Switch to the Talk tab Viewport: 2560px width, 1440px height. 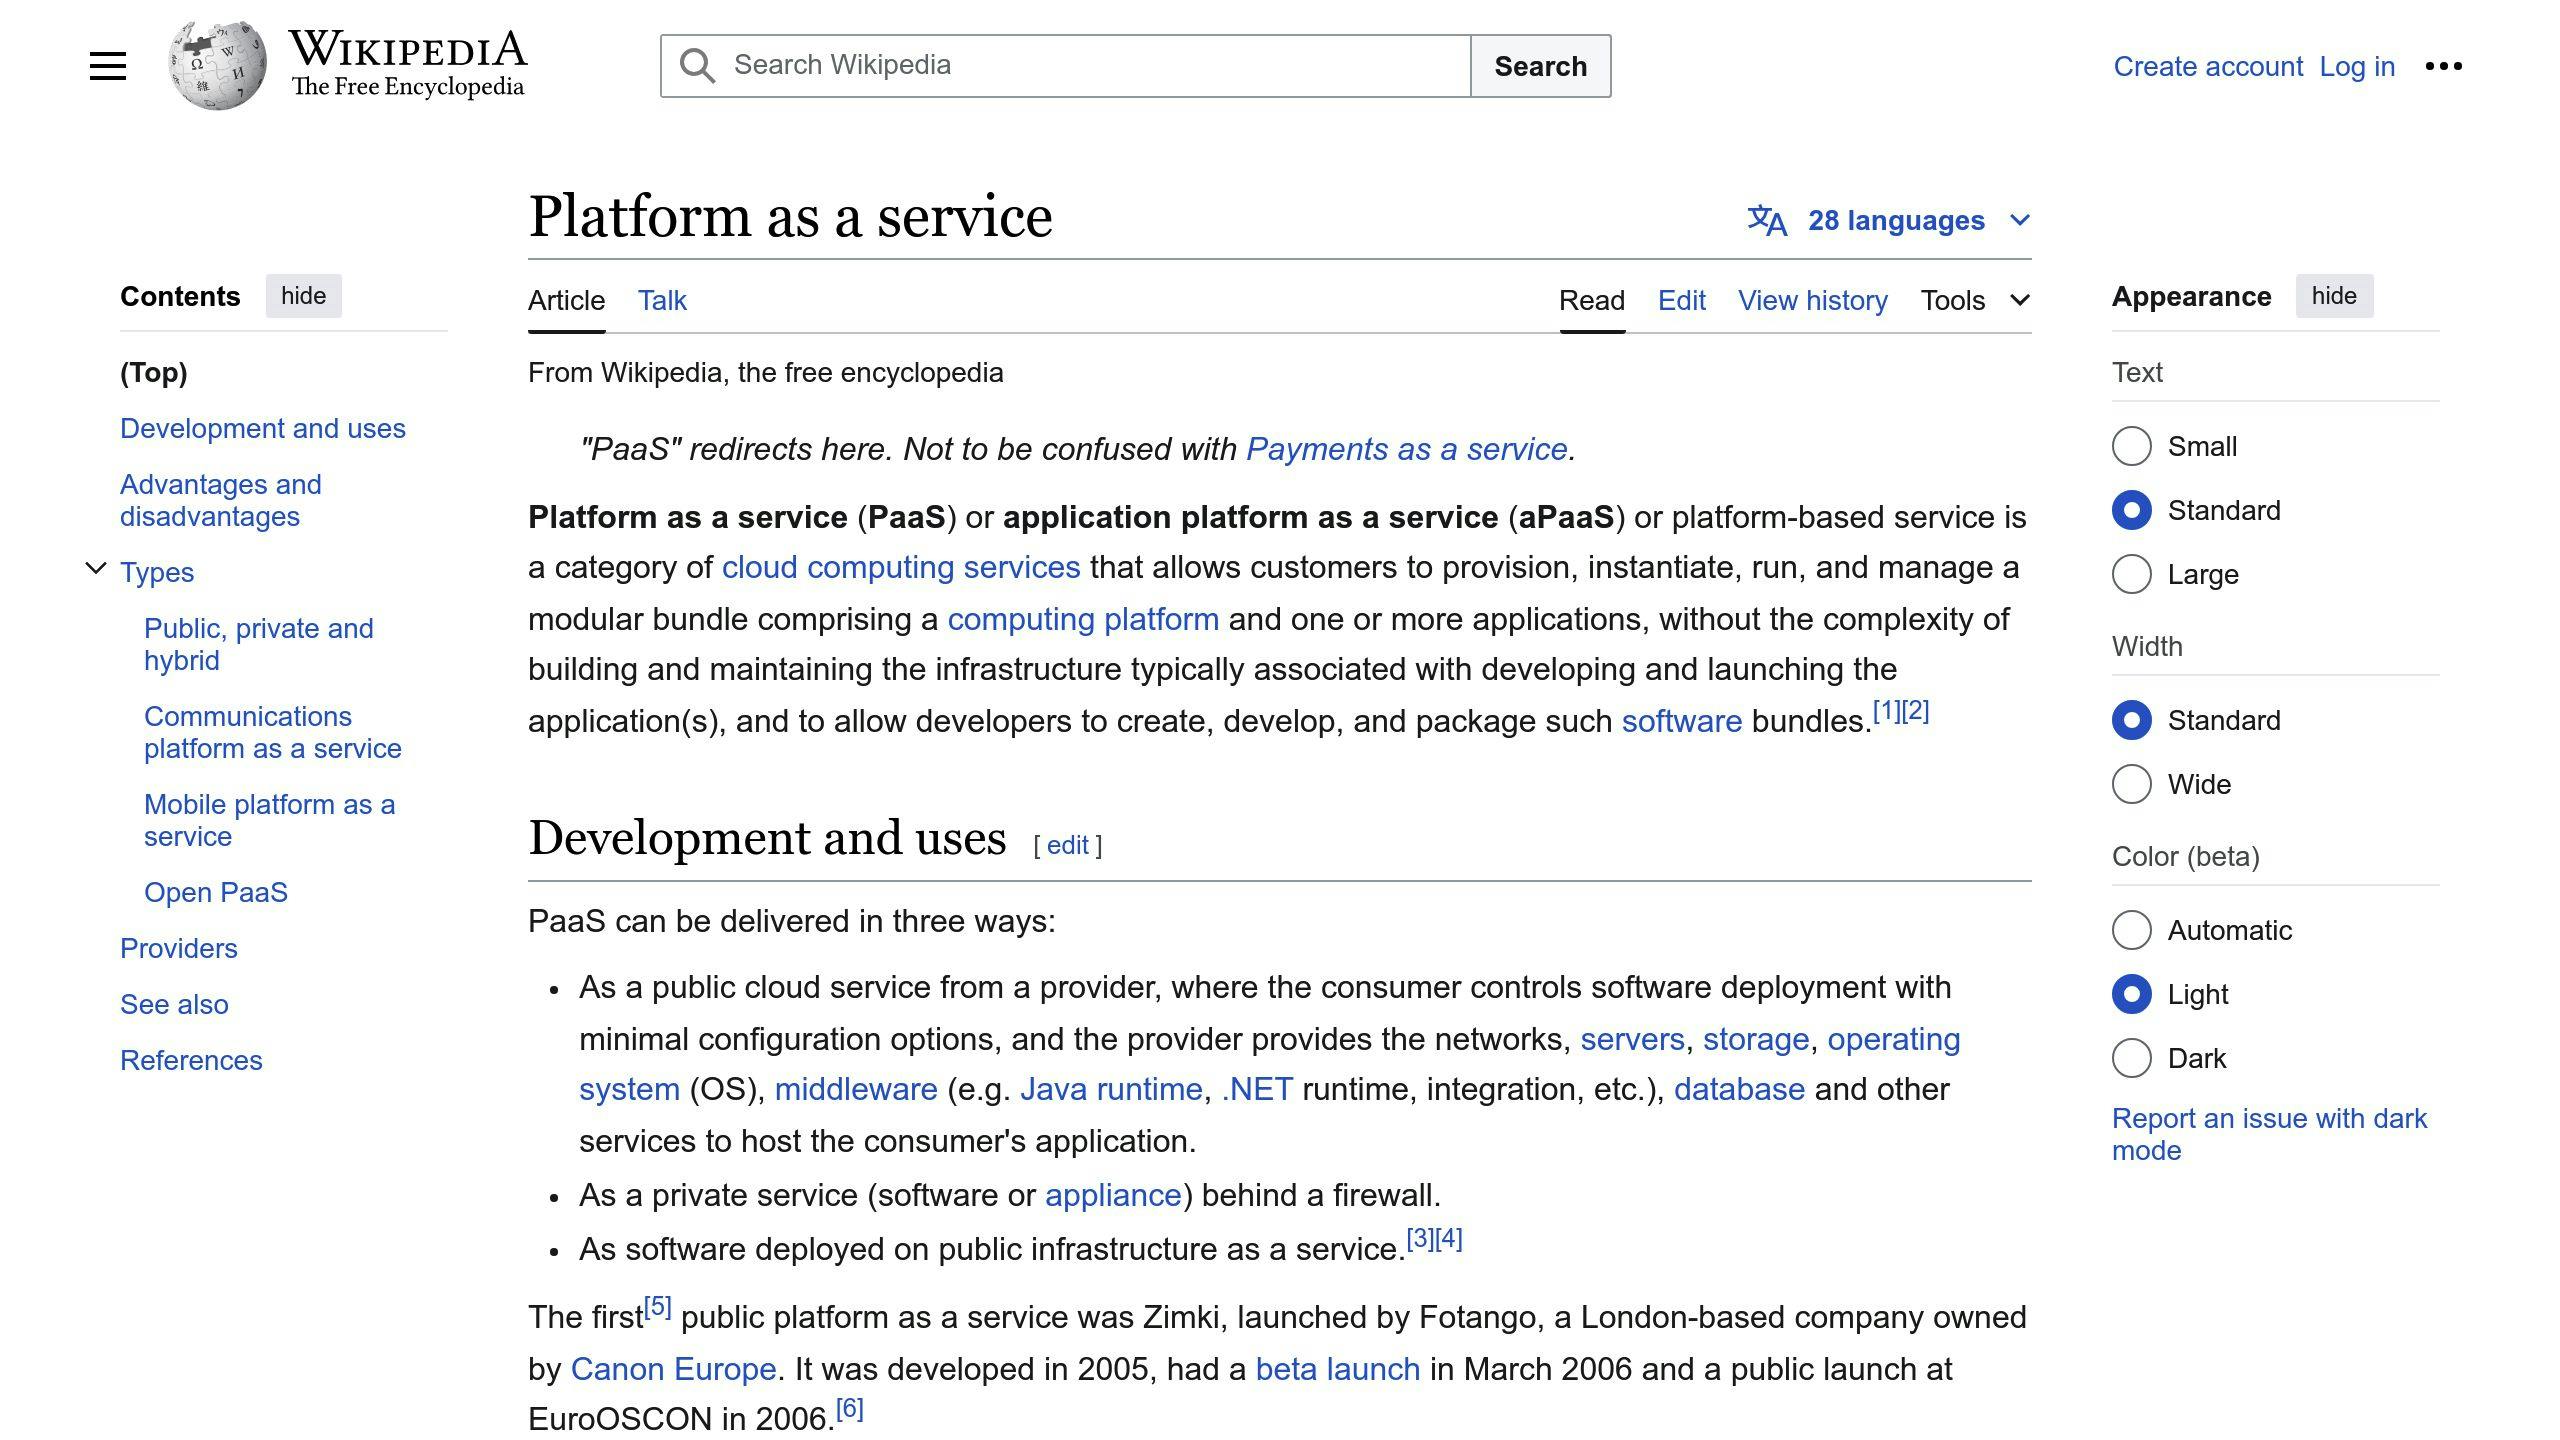(x=662, y=300)
